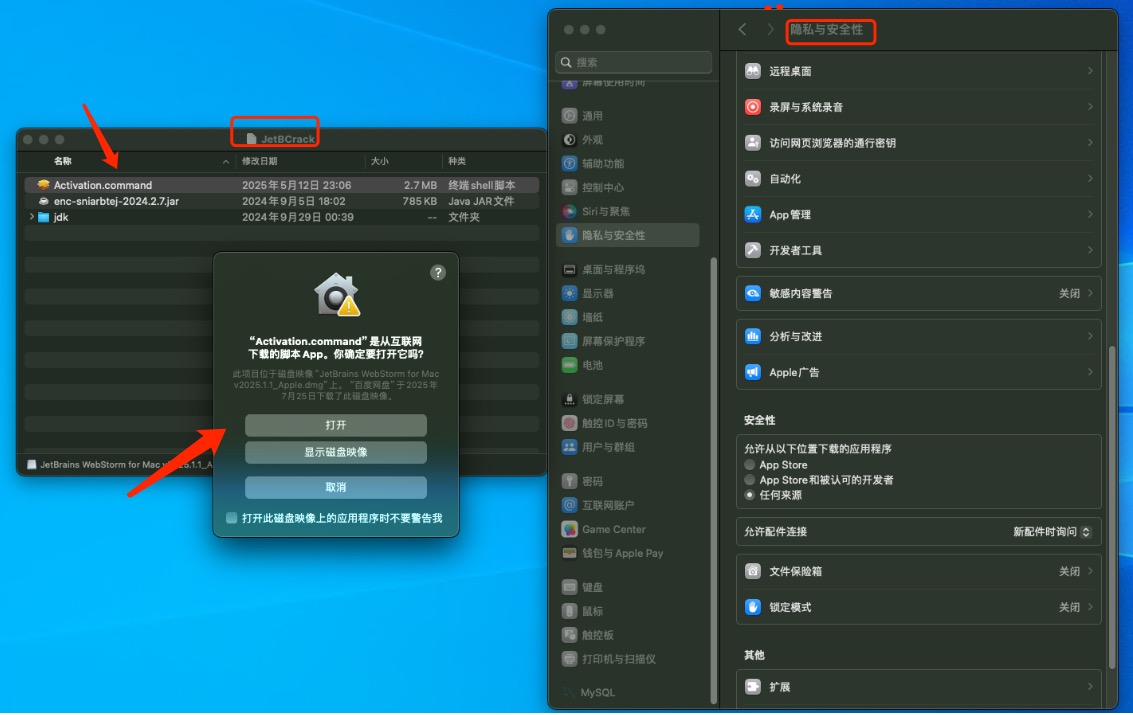Click the Game Center icon in sidebar
Viewport: 1133px width, 715px height.
click(569, 529)
